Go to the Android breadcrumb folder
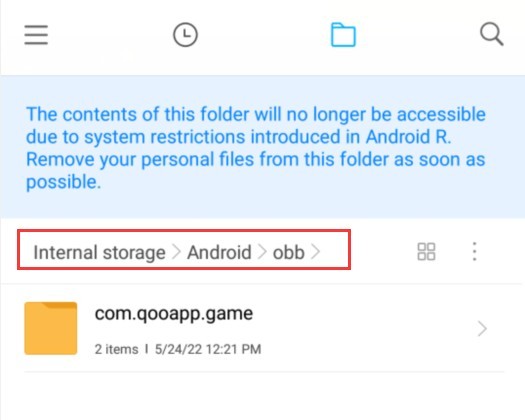Screen dimensions: 525x420 pos(219,252)
